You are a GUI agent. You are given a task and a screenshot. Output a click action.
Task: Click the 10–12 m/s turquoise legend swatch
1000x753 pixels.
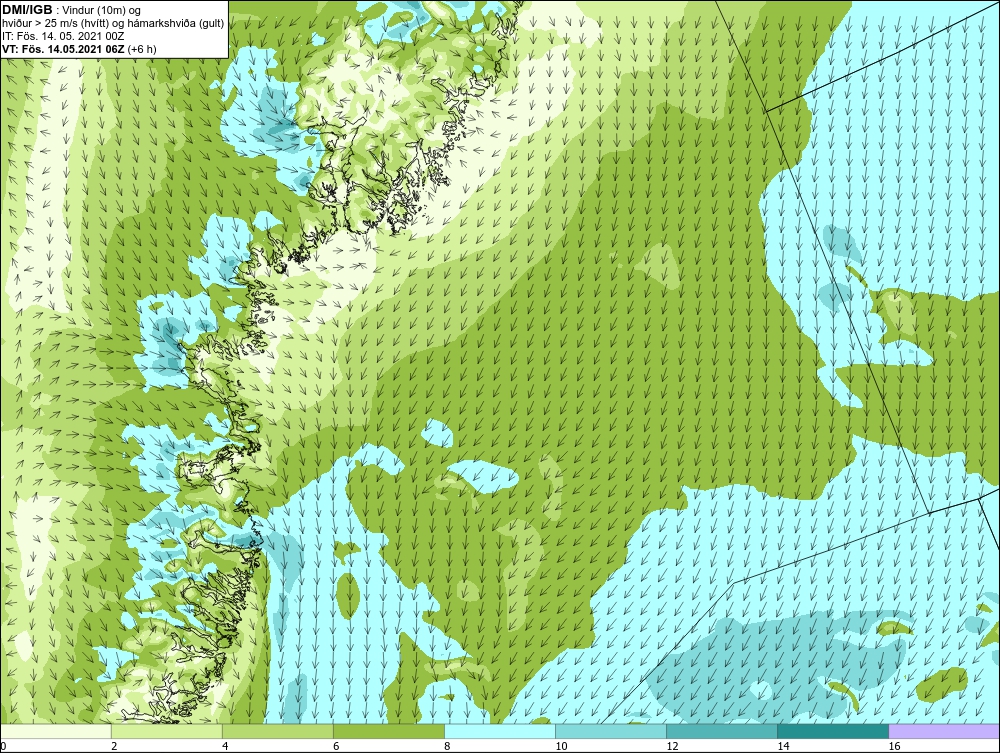[x=611, y=731]
